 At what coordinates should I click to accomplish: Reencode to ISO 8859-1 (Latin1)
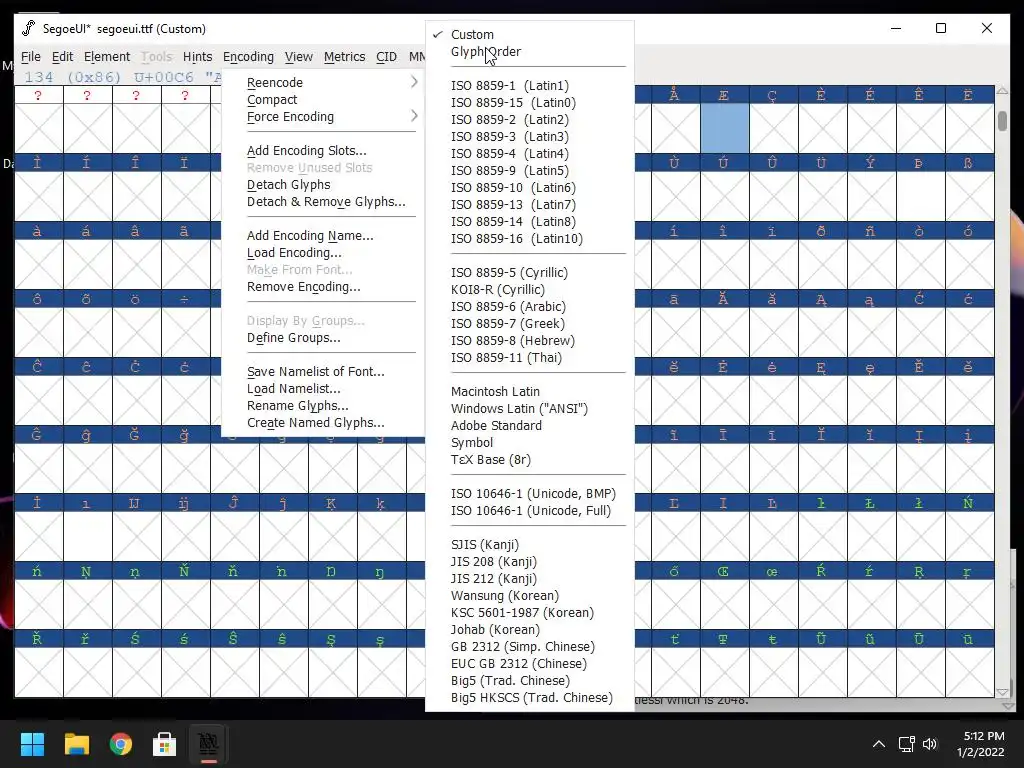pyautogui.click(x=509, y=86)
